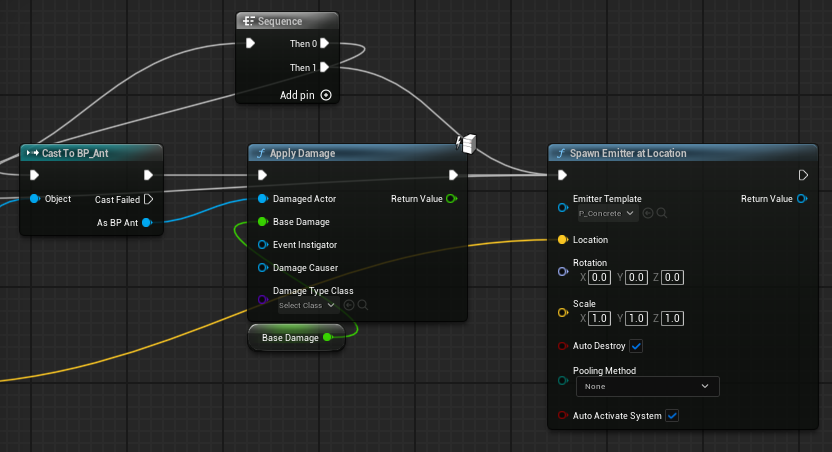Image resolution: width=832 pixels, height=452 pixels.
Task: Click the Event Instigator input pin
Action: pos(263,245)
